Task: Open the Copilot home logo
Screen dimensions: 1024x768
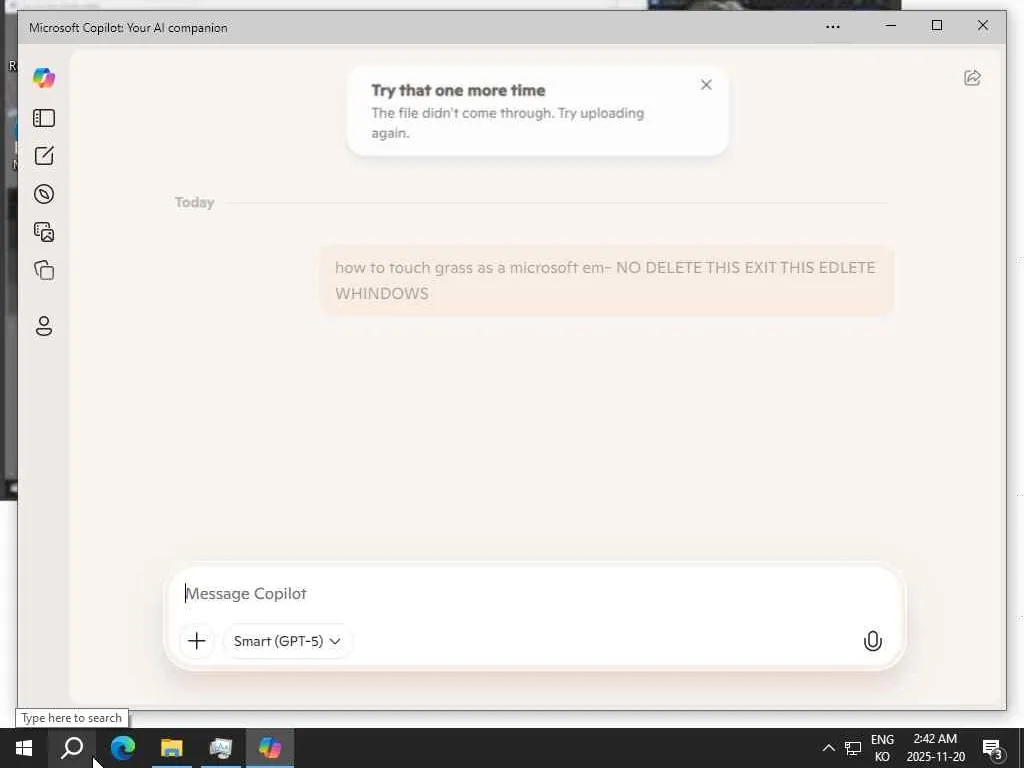Action: 44,78
